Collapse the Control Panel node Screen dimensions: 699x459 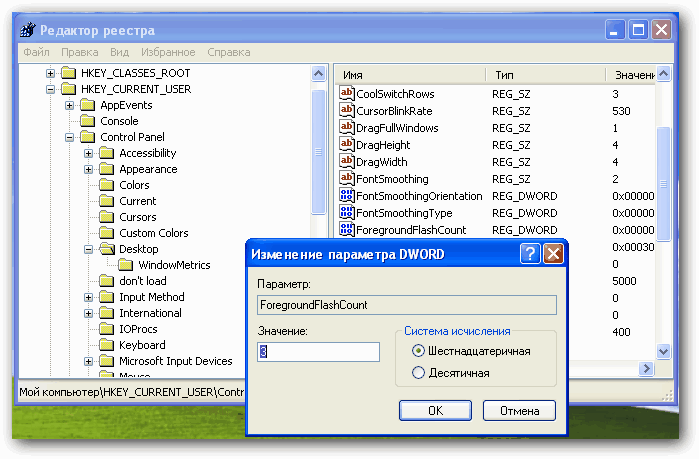pos(69,137)
